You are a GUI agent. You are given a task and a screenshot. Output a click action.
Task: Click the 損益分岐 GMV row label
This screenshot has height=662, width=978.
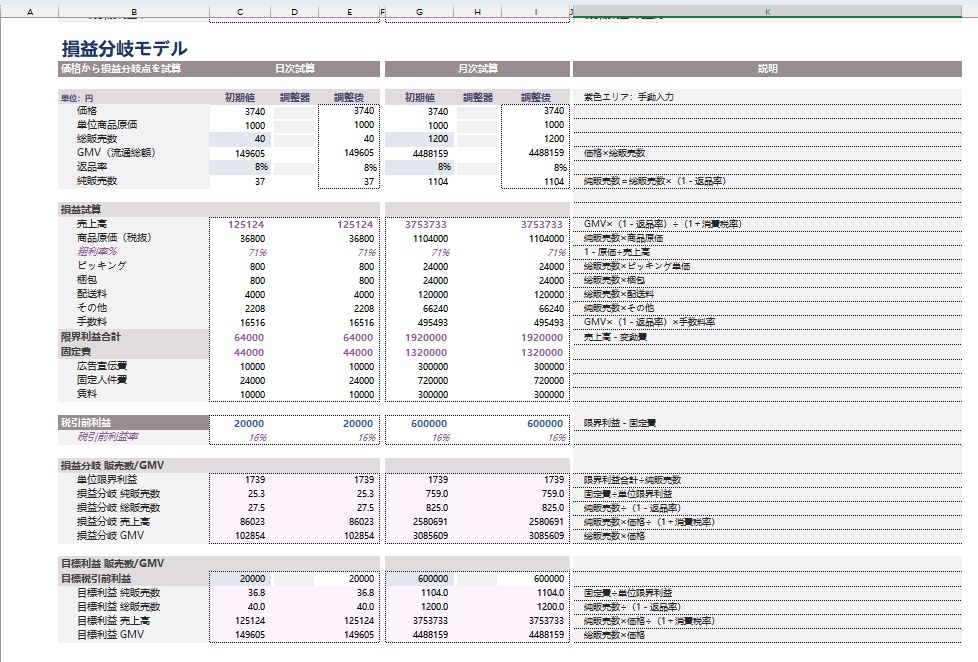pyautogui.click(x=110, y=535)
